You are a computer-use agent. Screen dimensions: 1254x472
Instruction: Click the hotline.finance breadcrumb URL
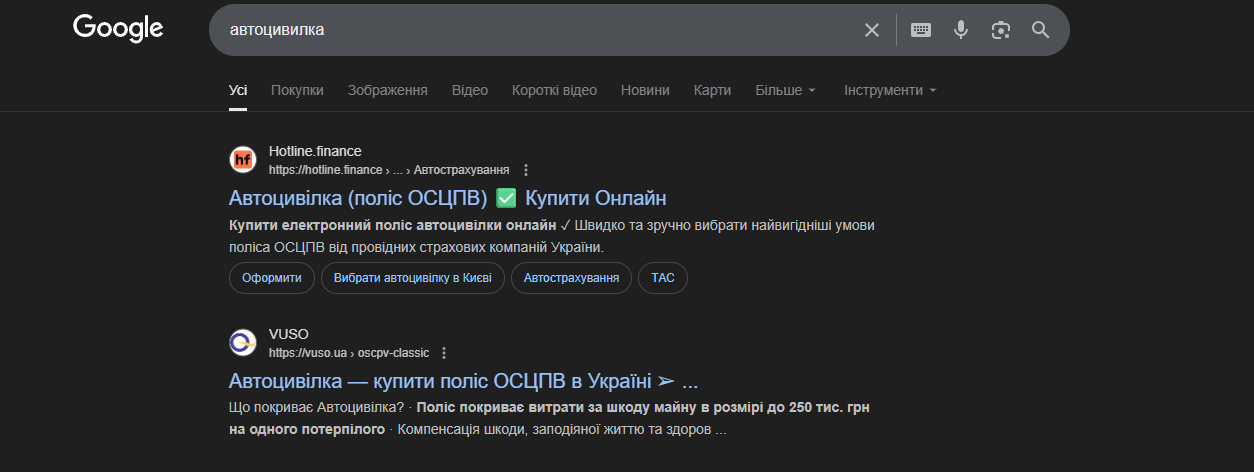click(389, 170)
